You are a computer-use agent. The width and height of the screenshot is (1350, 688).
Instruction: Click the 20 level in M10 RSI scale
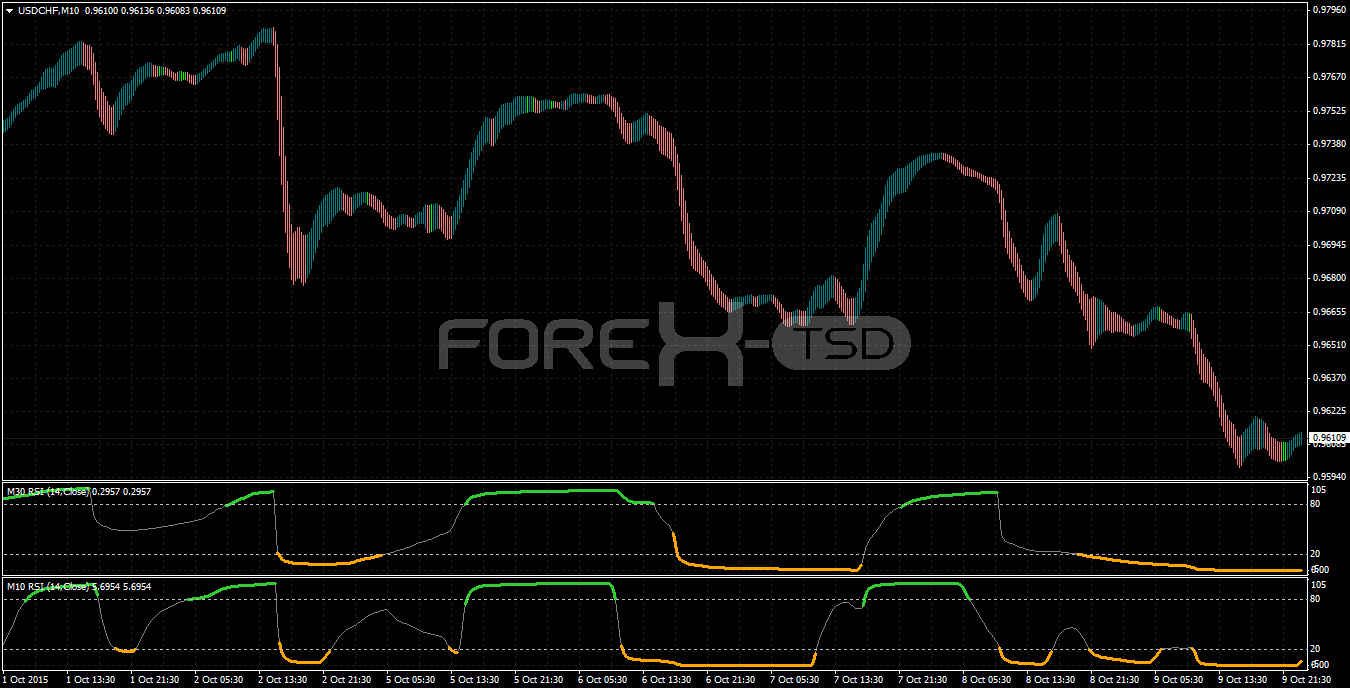[x=1316, y=649]
